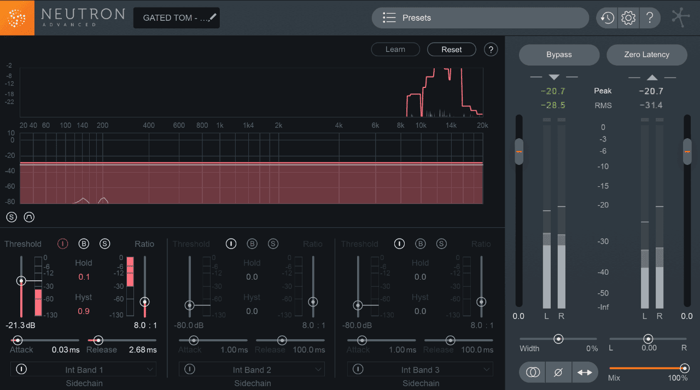Click the swap channels arrows icon
This screenshot has width=700, height=390.
click(x=584, y=372)
